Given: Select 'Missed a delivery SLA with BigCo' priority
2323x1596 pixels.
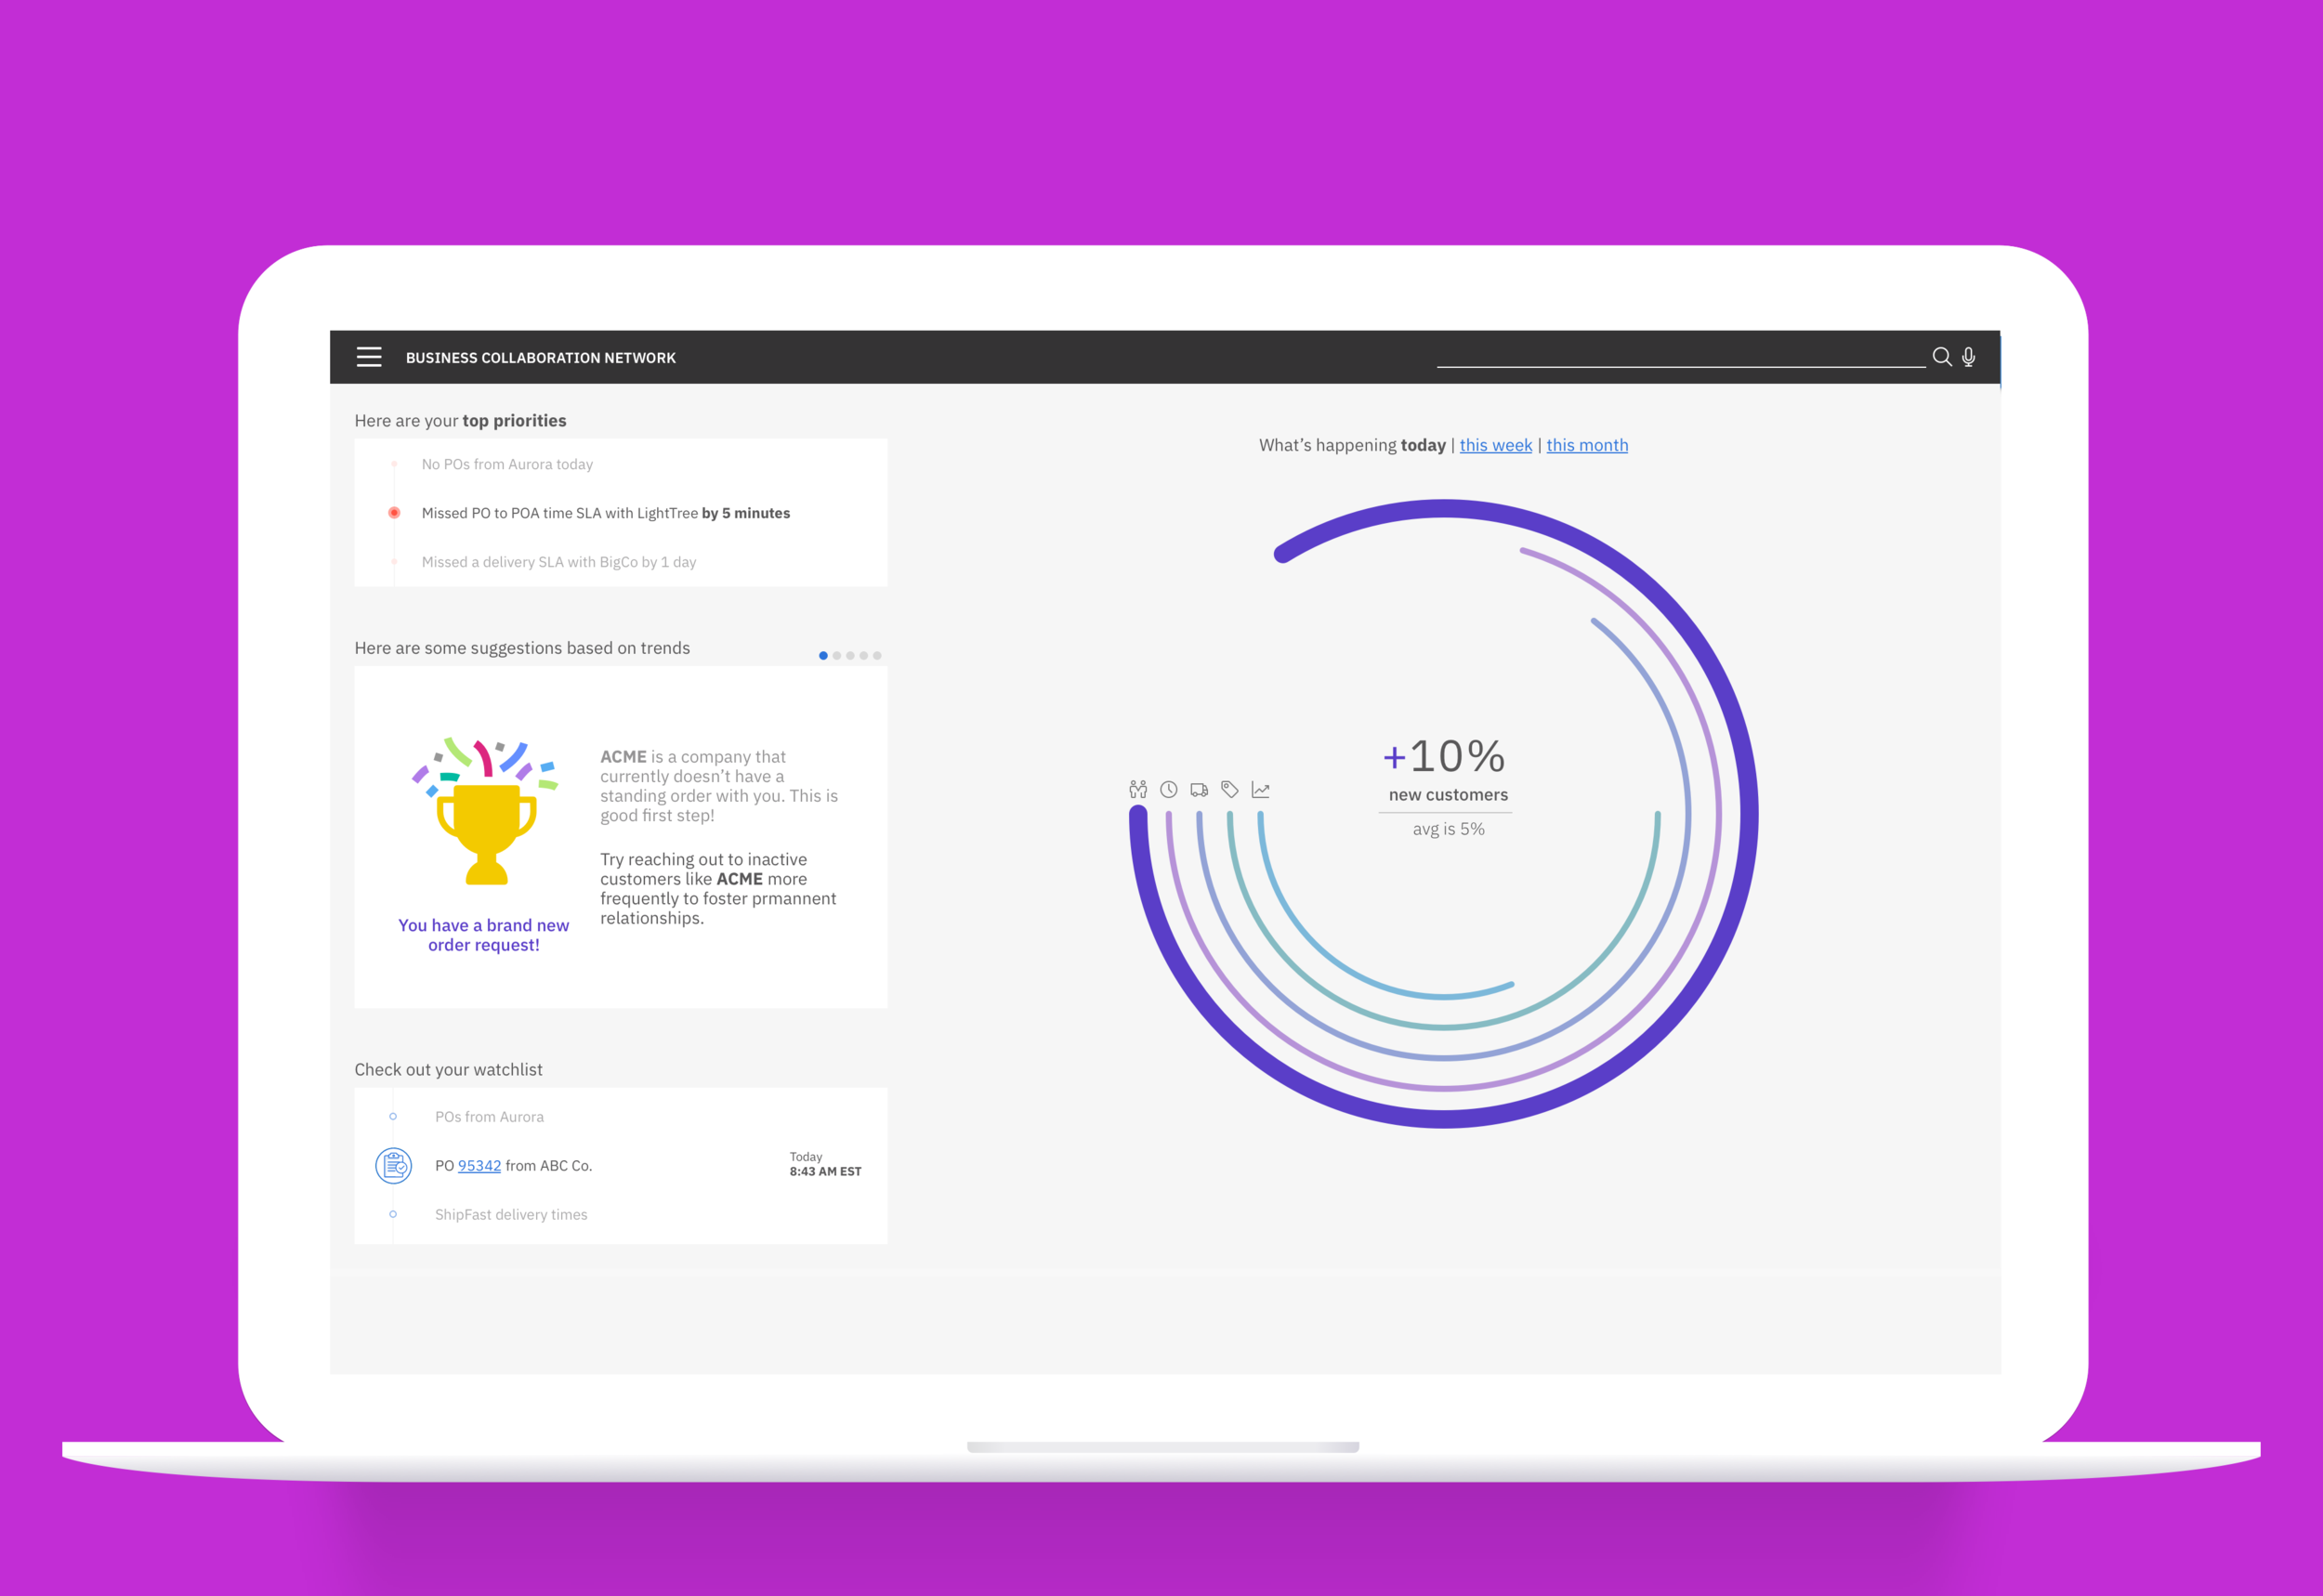Looking at the screenshot, I should [558, 562].
